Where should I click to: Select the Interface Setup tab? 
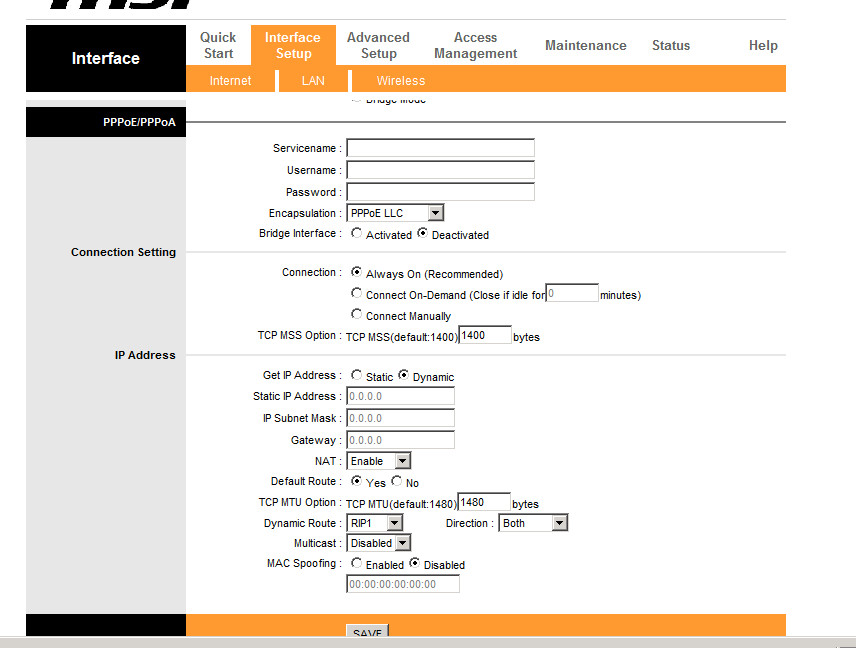pyautogui.click(x=293, y=45)
